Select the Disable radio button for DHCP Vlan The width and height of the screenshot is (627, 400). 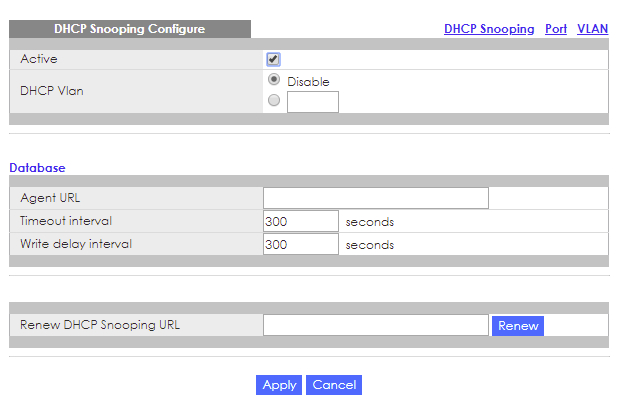(x=274, y=80)
